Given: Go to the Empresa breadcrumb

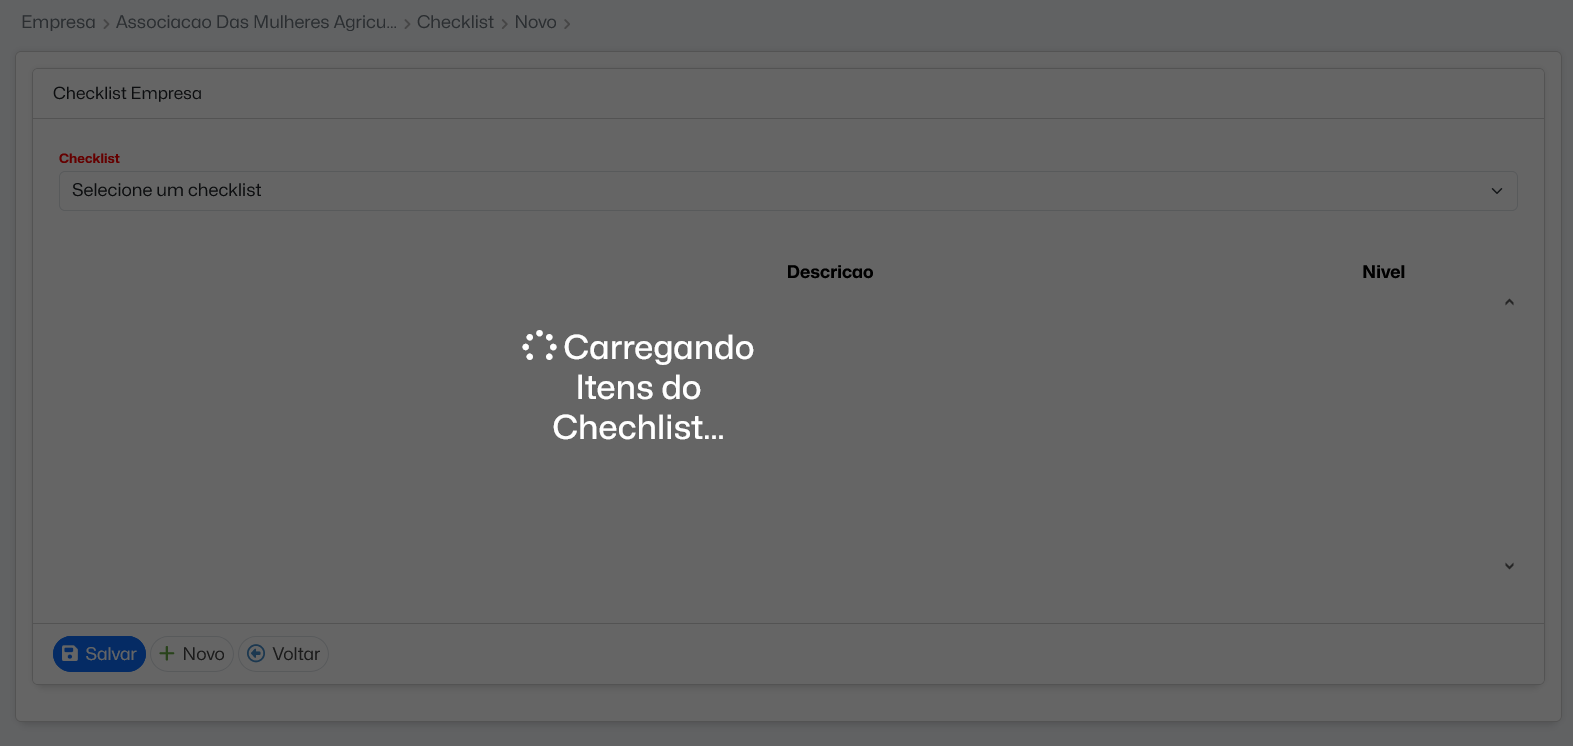Looking at the screenshot, I should (58, 22).
